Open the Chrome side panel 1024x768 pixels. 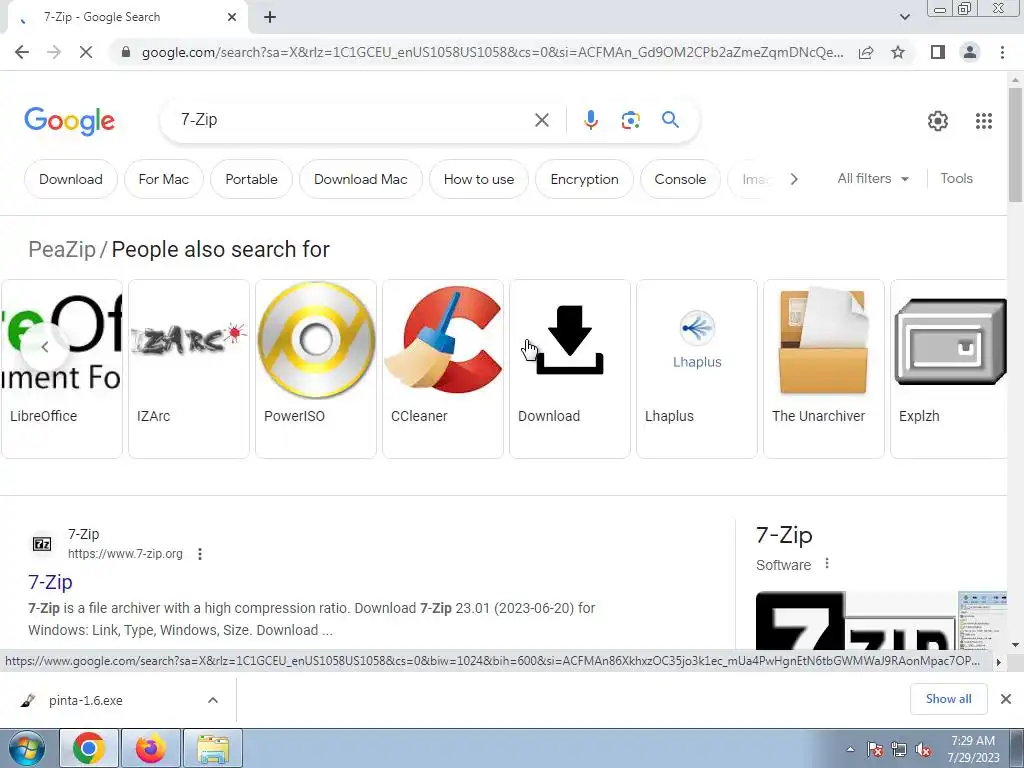(x=938, y=52)
